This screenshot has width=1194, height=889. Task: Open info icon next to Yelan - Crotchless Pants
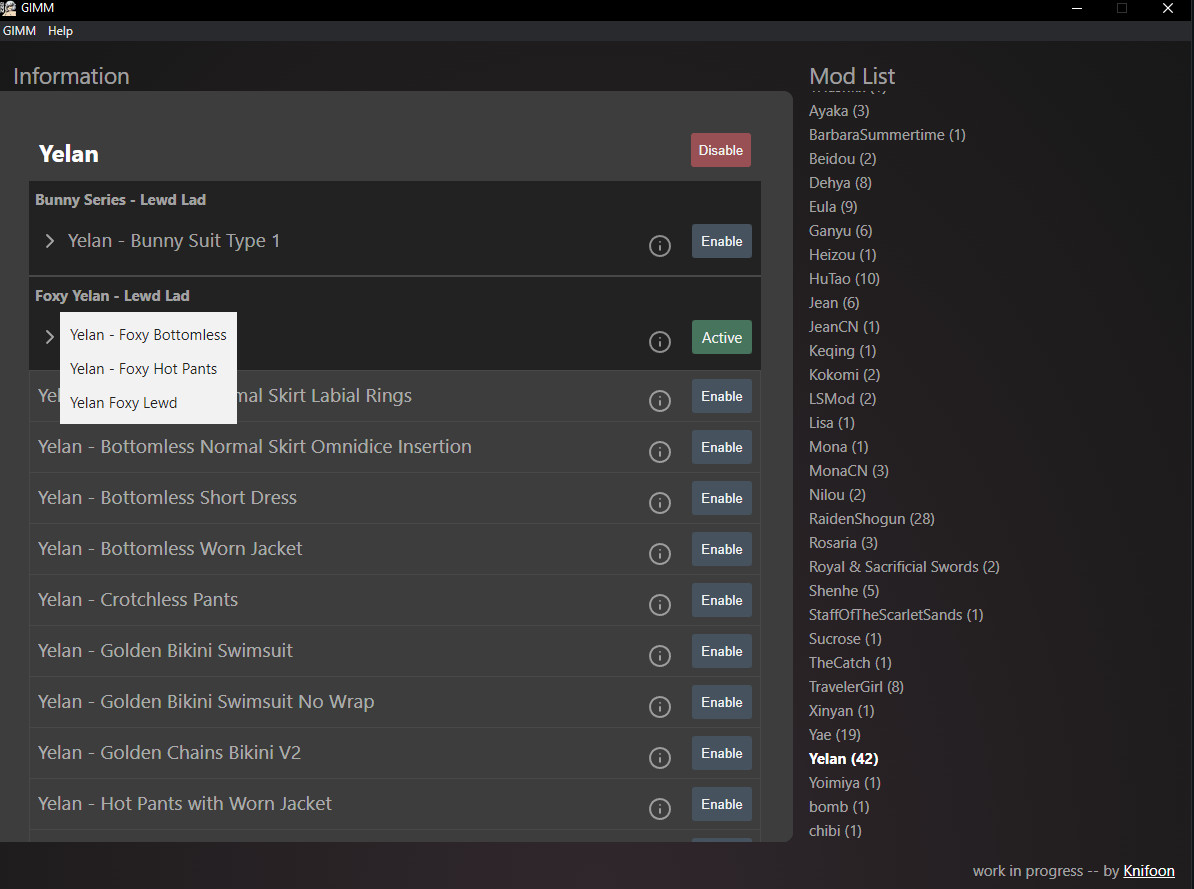(x=660, y=605)
